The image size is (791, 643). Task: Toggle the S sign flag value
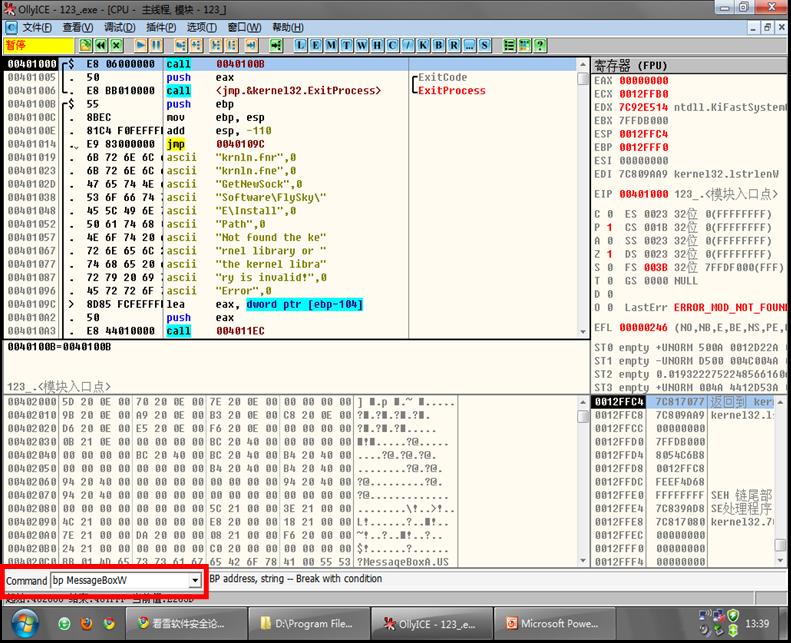pyautogui.click(x=609, y=267)
